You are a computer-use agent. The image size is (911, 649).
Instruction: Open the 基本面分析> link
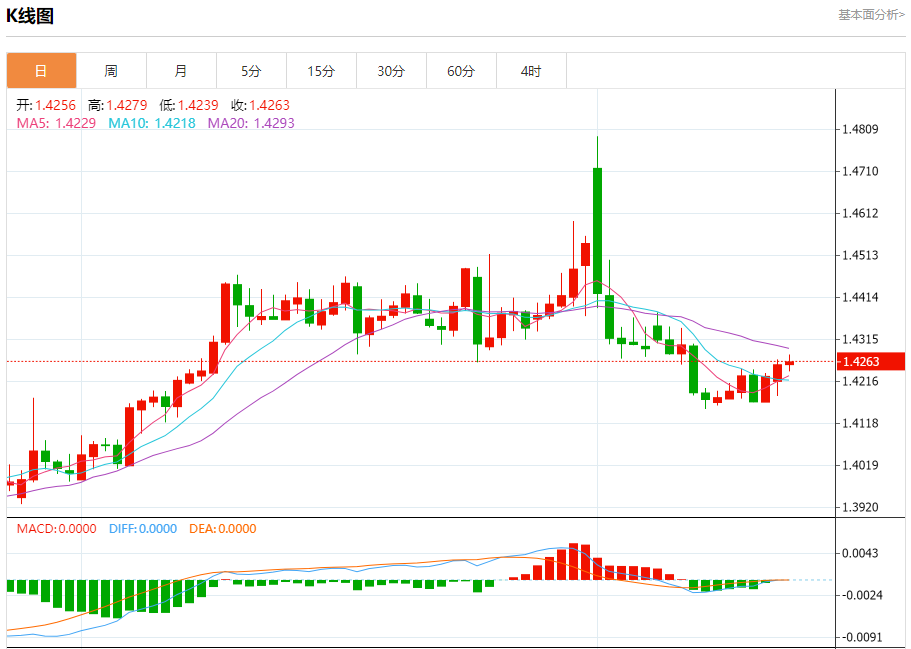click(871, 15)
